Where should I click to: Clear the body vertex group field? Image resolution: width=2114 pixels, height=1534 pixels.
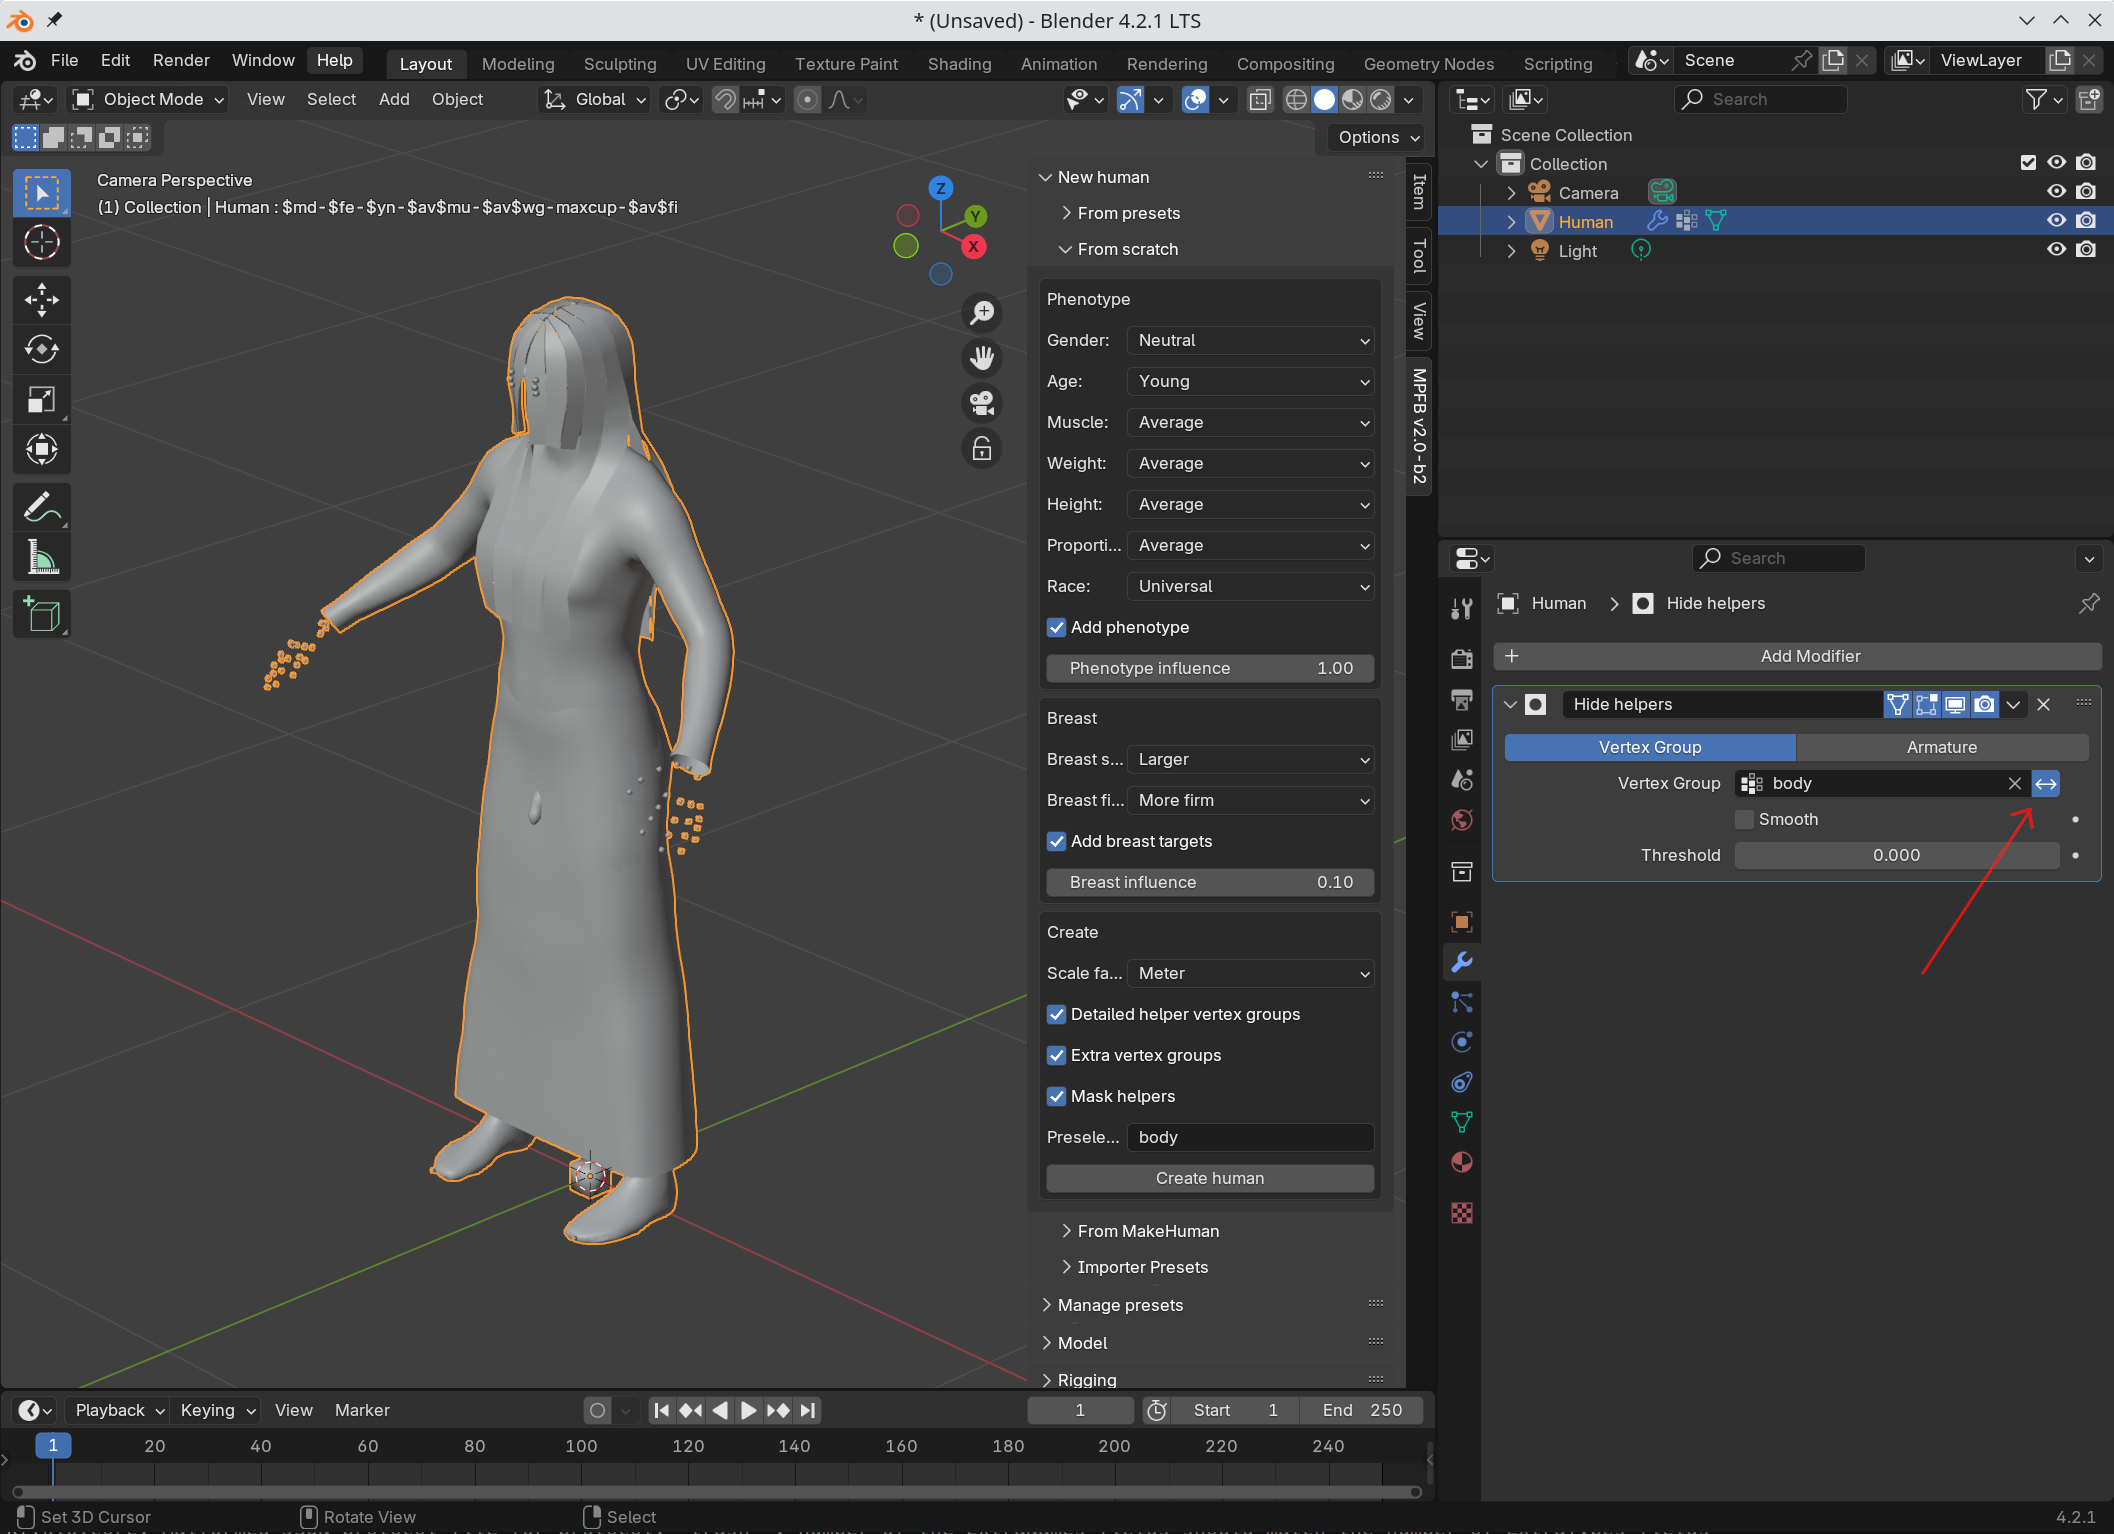2014,783
